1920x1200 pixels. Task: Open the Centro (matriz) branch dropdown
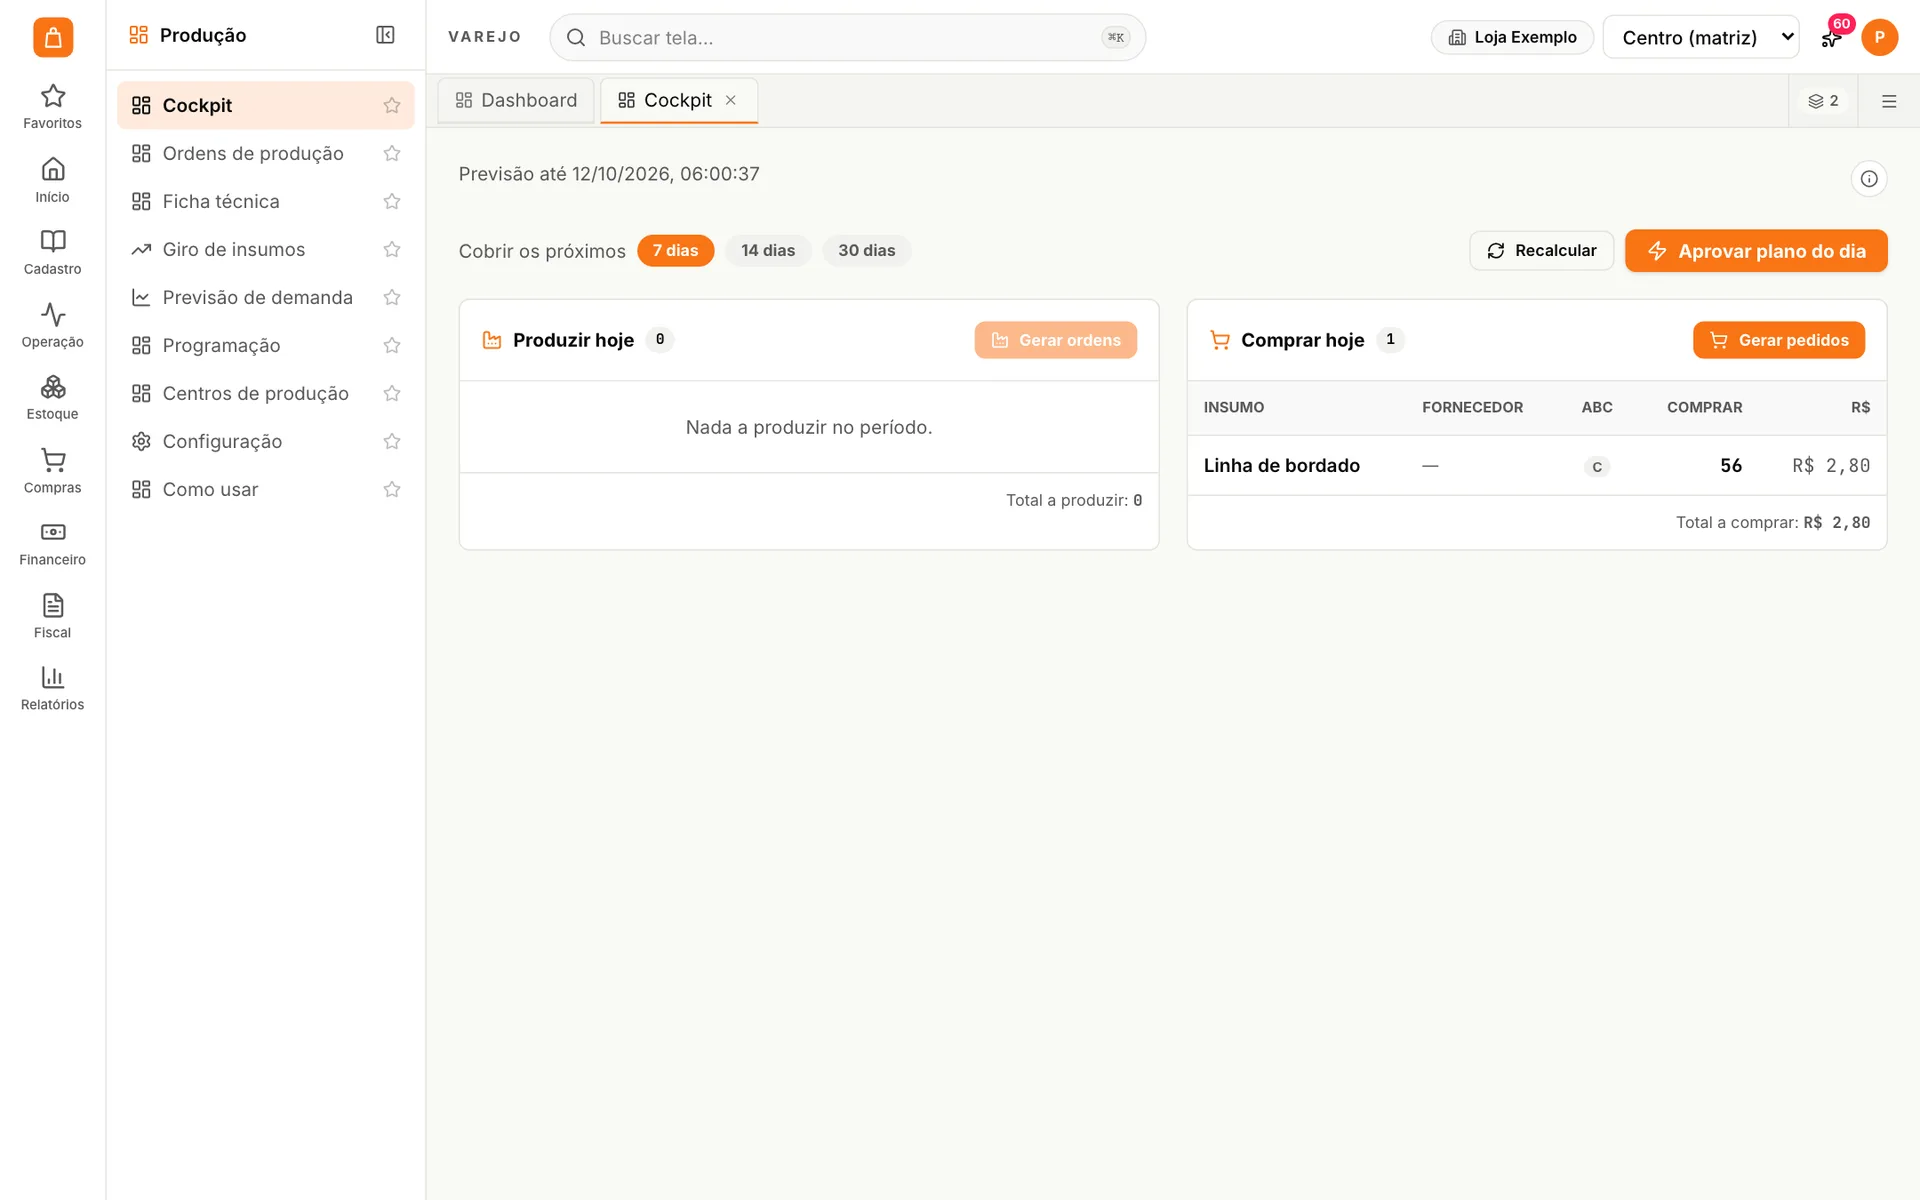1700,37
